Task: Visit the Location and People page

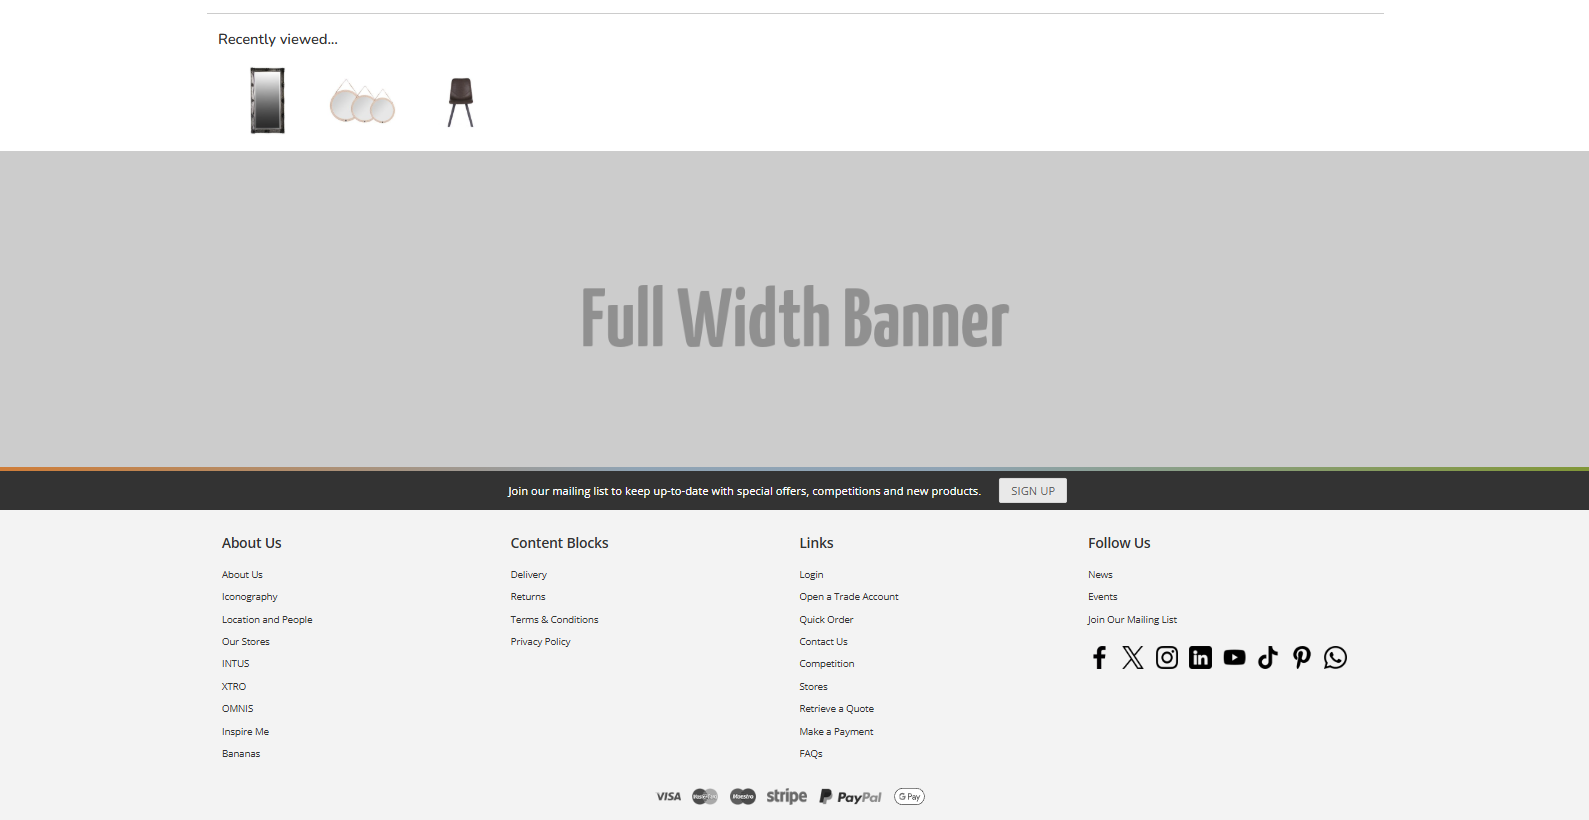Action: click(267, 620)
